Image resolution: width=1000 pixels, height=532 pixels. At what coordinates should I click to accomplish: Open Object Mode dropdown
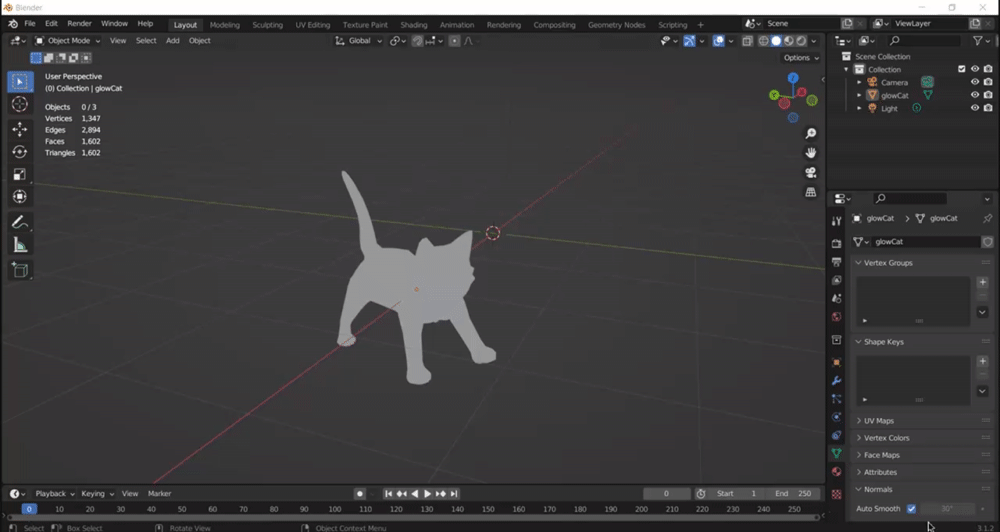tap(68, 41)
